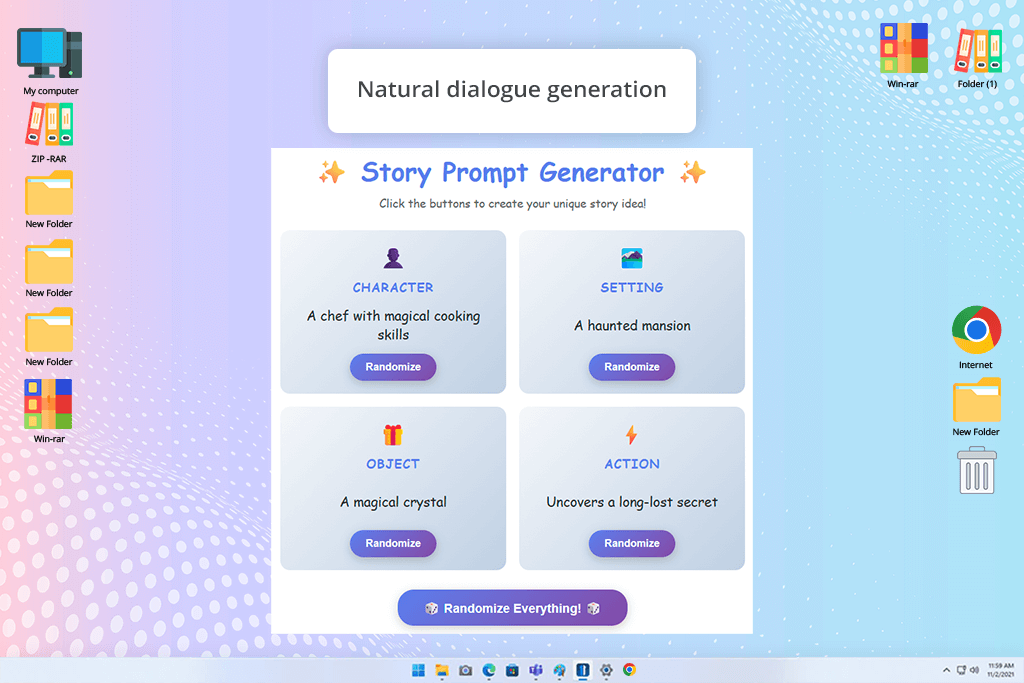The width and height of the screenshot is (1024, 683).
Task: Click the volume speaker icon in the system tray
Action: point(974,671)
